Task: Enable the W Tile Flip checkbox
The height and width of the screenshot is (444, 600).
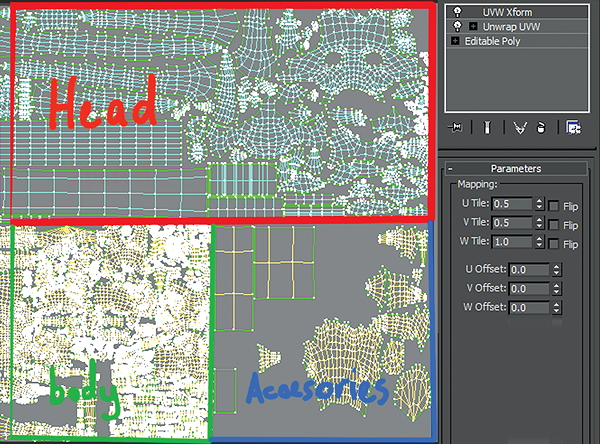Action: pyautogui.click(x=553, y=244)
